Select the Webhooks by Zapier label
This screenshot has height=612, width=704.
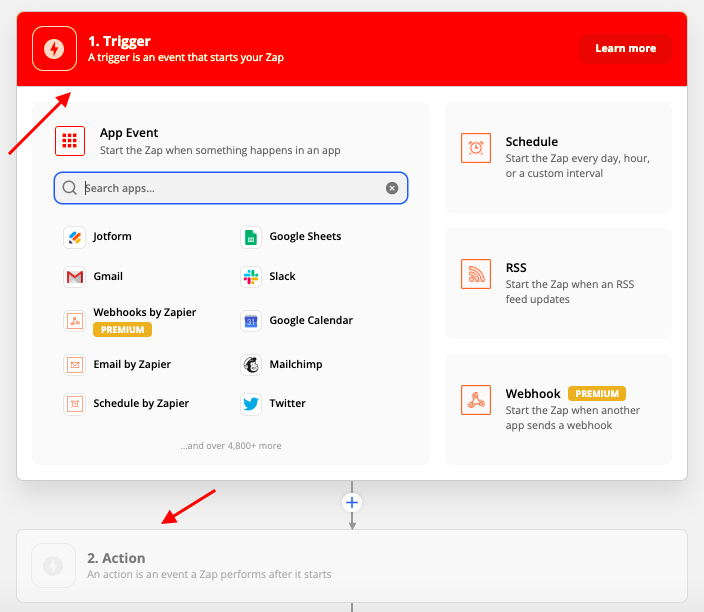pyautogui.click(x=145, y=312)
